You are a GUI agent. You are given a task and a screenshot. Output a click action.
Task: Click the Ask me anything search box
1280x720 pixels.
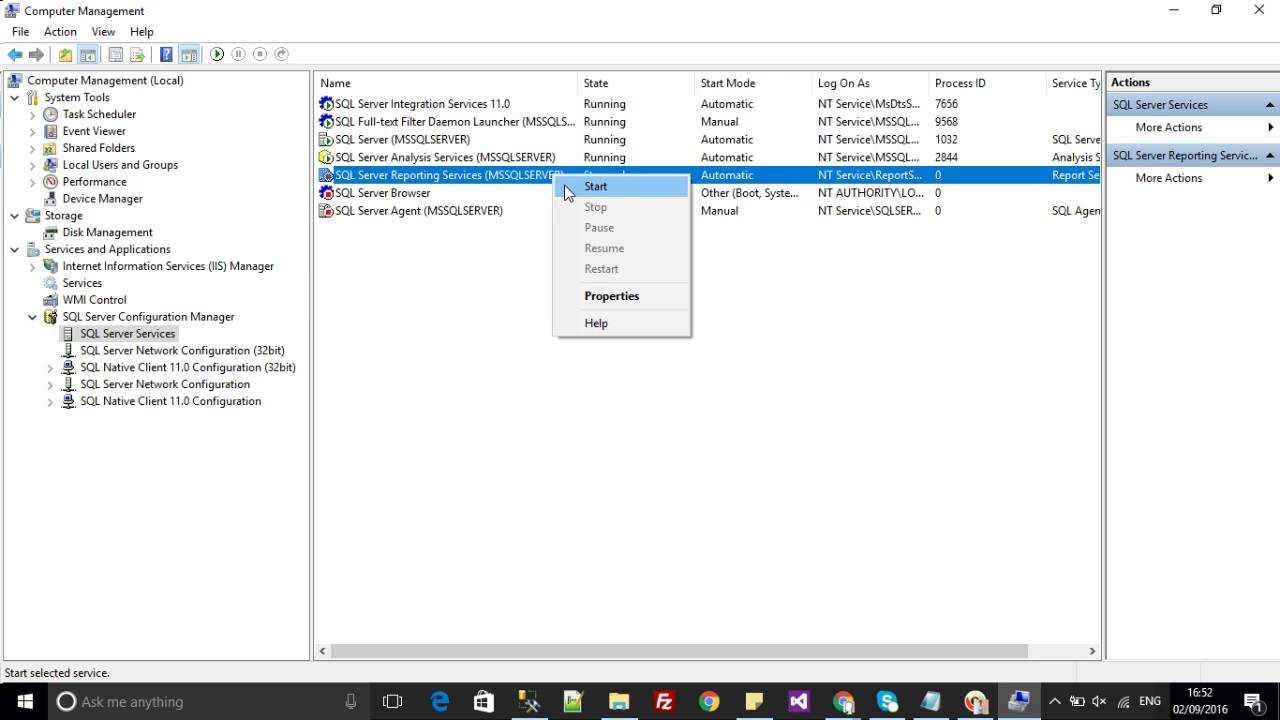click(x=208, y=701)
